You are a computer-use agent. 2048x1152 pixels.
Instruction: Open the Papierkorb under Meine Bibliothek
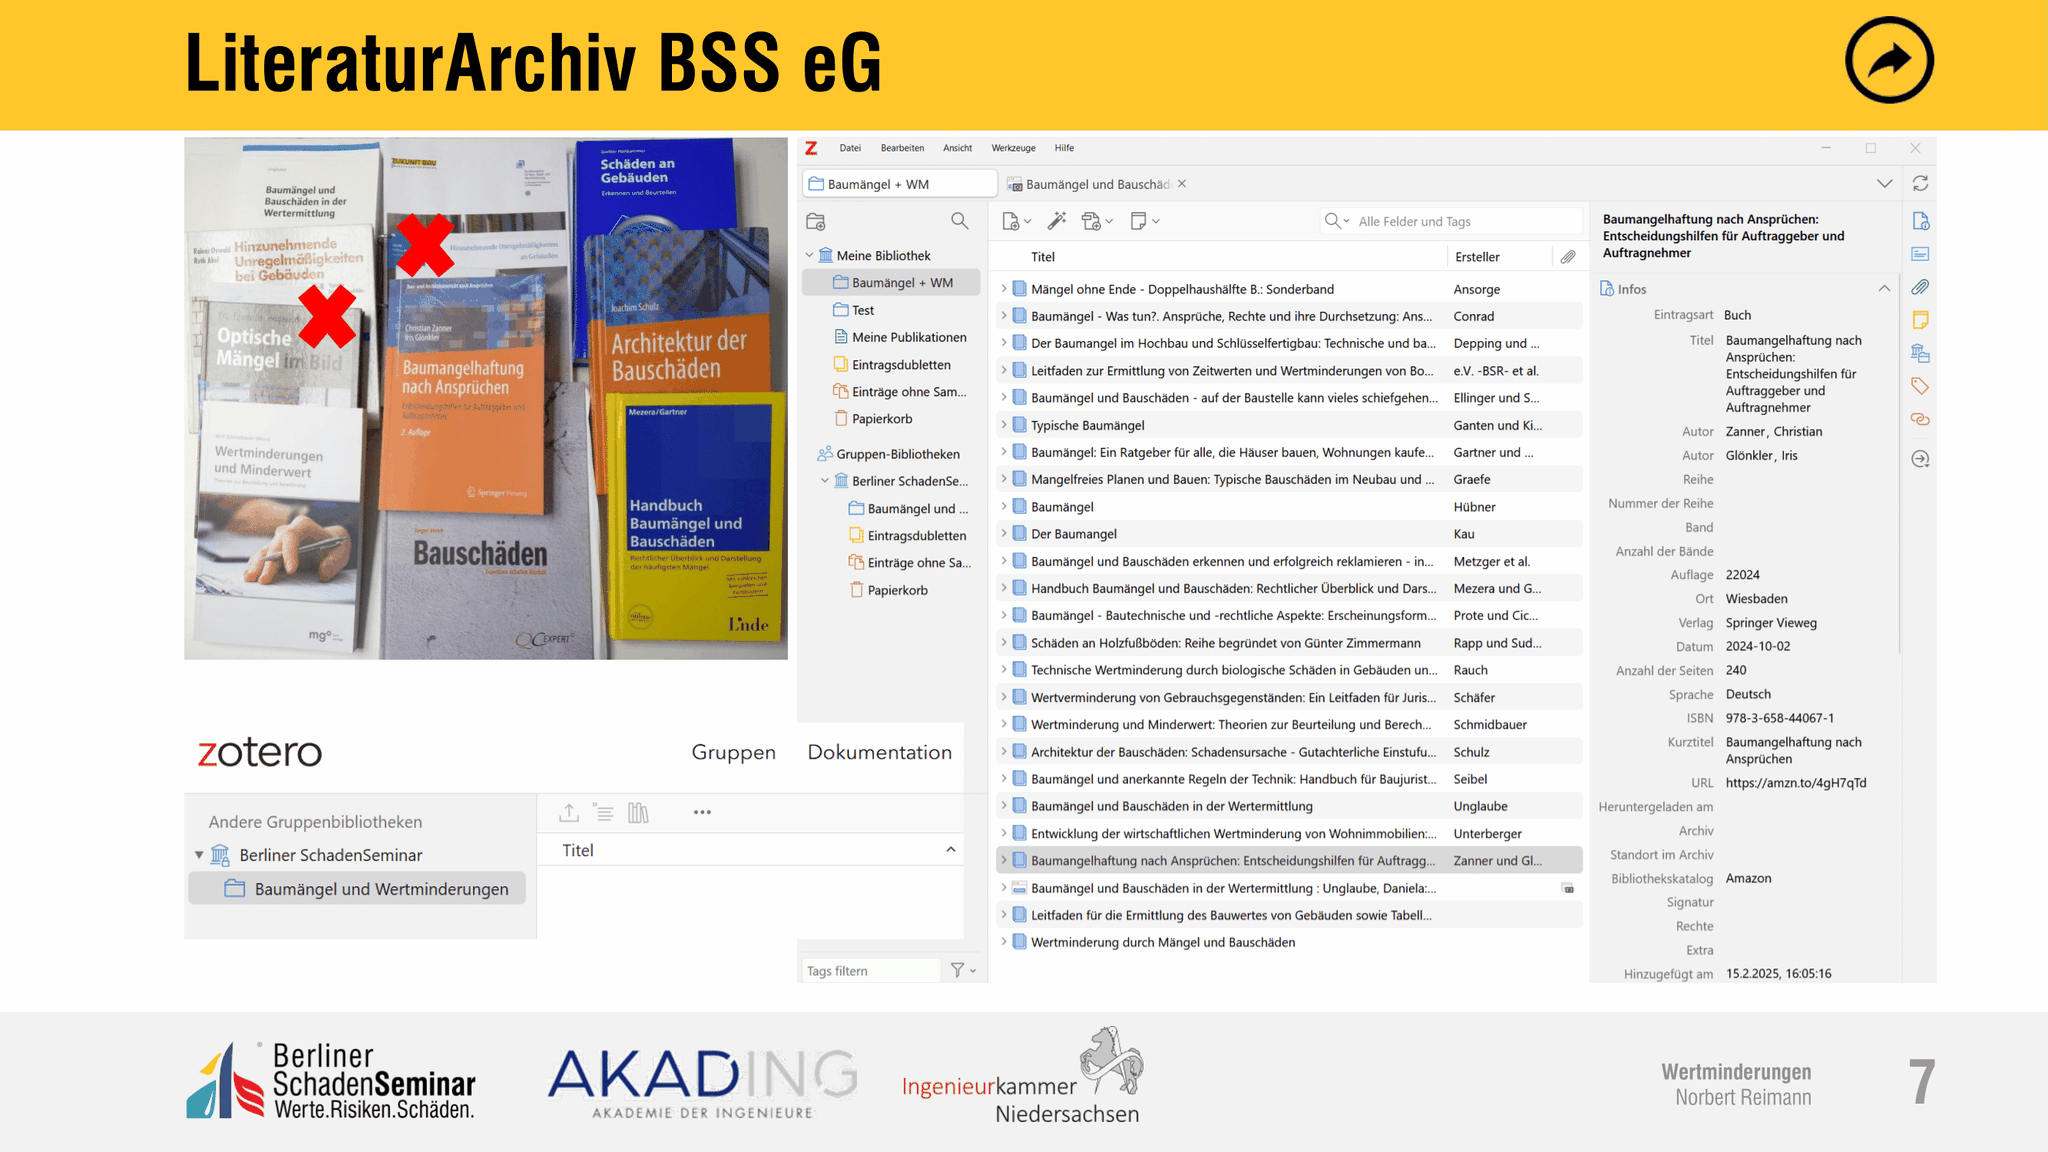pos(882,419)
